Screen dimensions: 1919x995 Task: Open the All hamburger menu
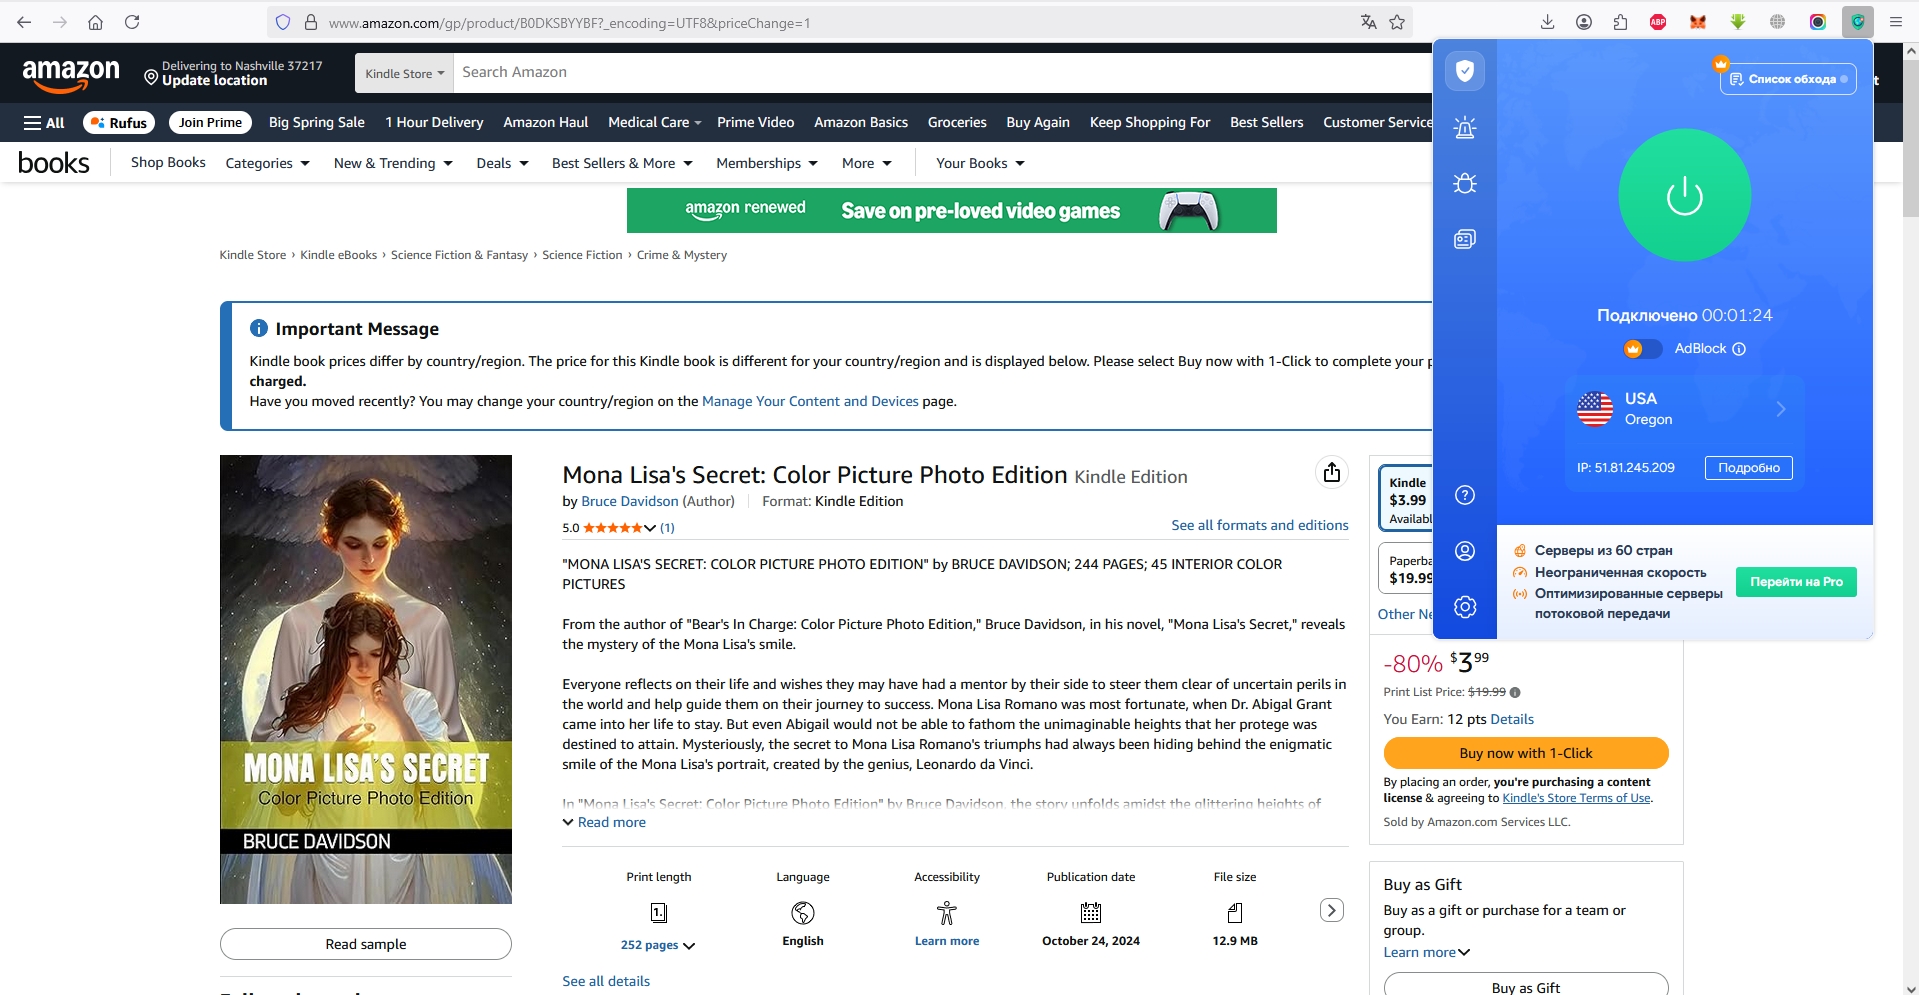coord(44,123)
